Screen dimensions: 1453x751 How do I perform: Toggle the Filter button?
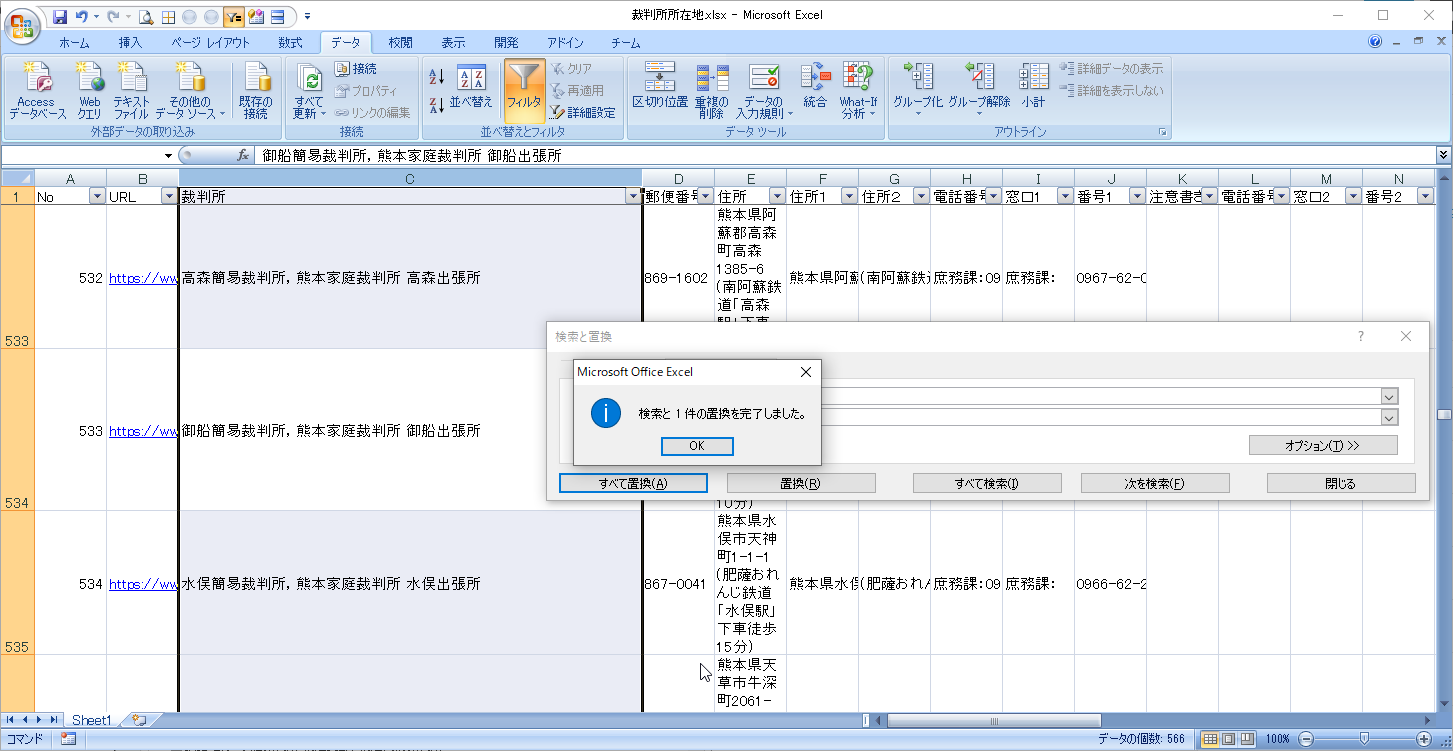[523, 88]
